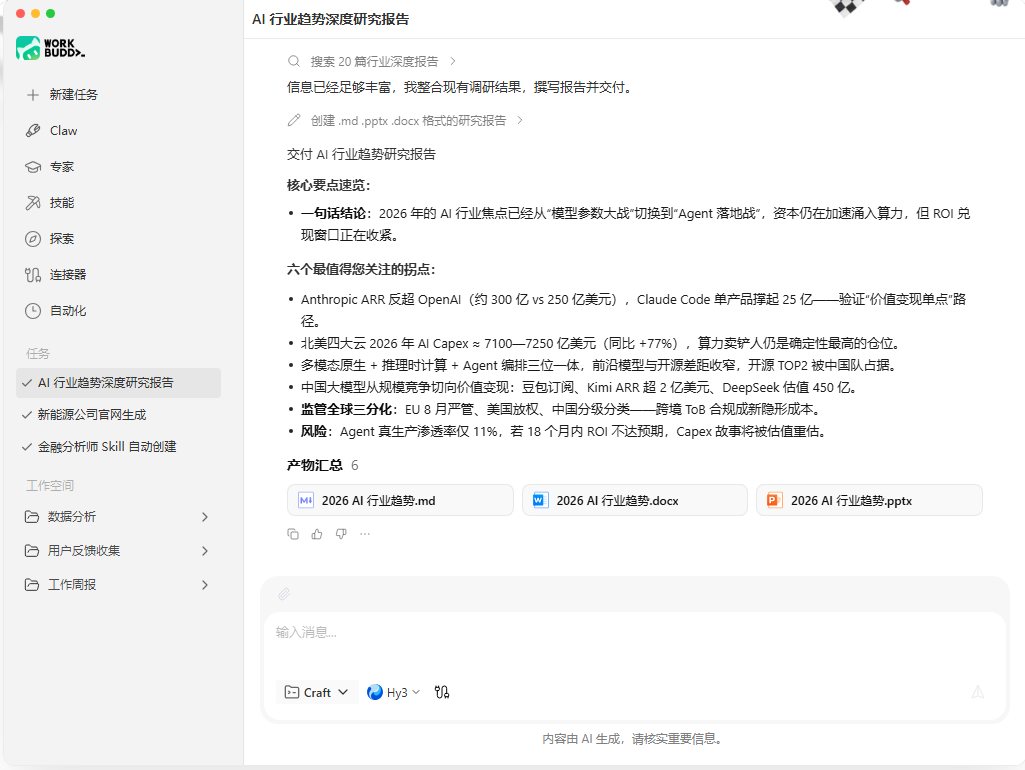Click the markdown icon of 2026 AI 行业趋势.md
This screenshot has width=1025, height=770.
coord(306,500)
